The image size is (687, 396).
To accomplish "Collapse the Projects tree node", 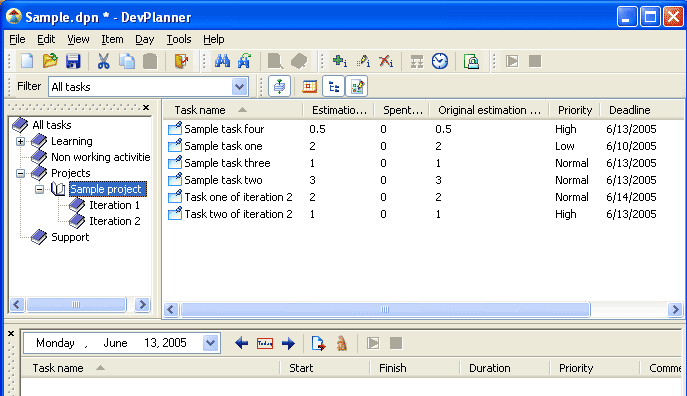I will click(20, 173).
